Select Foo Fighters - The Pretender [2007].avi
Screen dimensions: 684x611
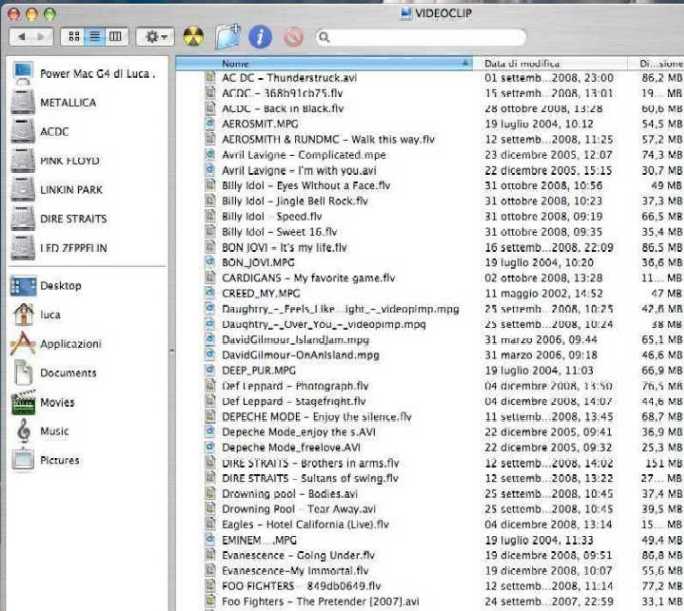[x=320, y=602]
